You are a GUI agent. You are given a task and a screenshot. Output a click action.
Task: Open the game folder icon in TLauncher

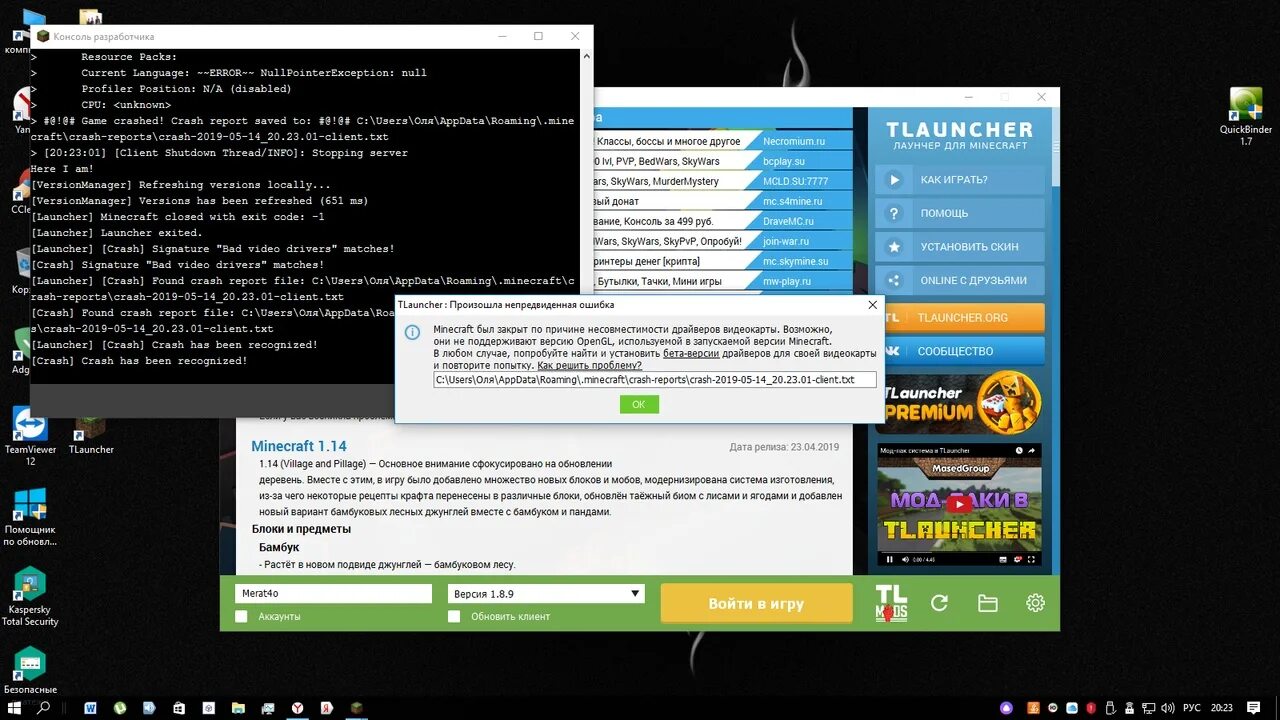(988, 603)
